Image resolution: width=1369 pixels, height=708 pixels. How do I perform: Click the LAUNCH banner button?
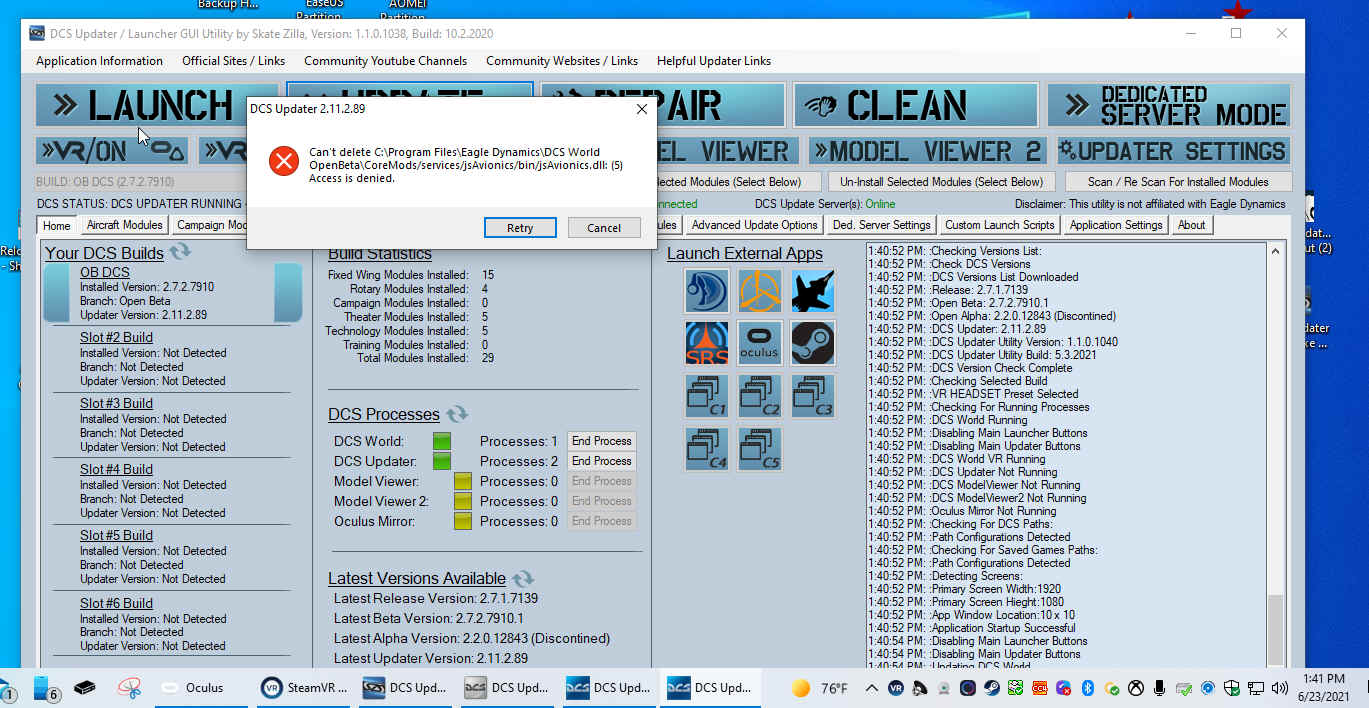[x=141, y=105]
